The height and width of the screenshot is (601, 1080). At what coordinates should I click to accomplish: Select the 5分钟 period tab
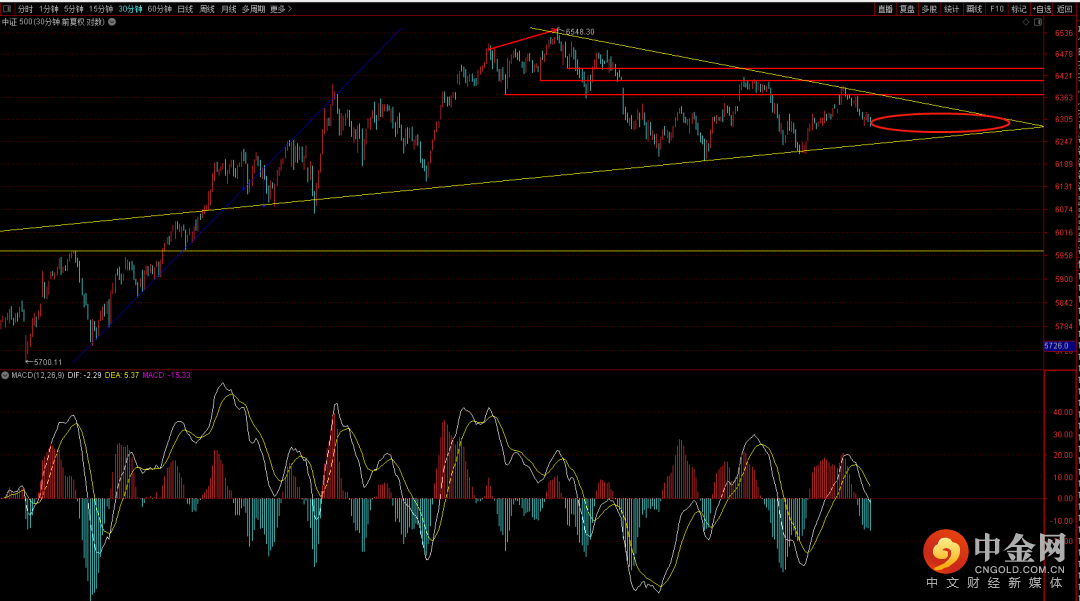coord(73,9)
